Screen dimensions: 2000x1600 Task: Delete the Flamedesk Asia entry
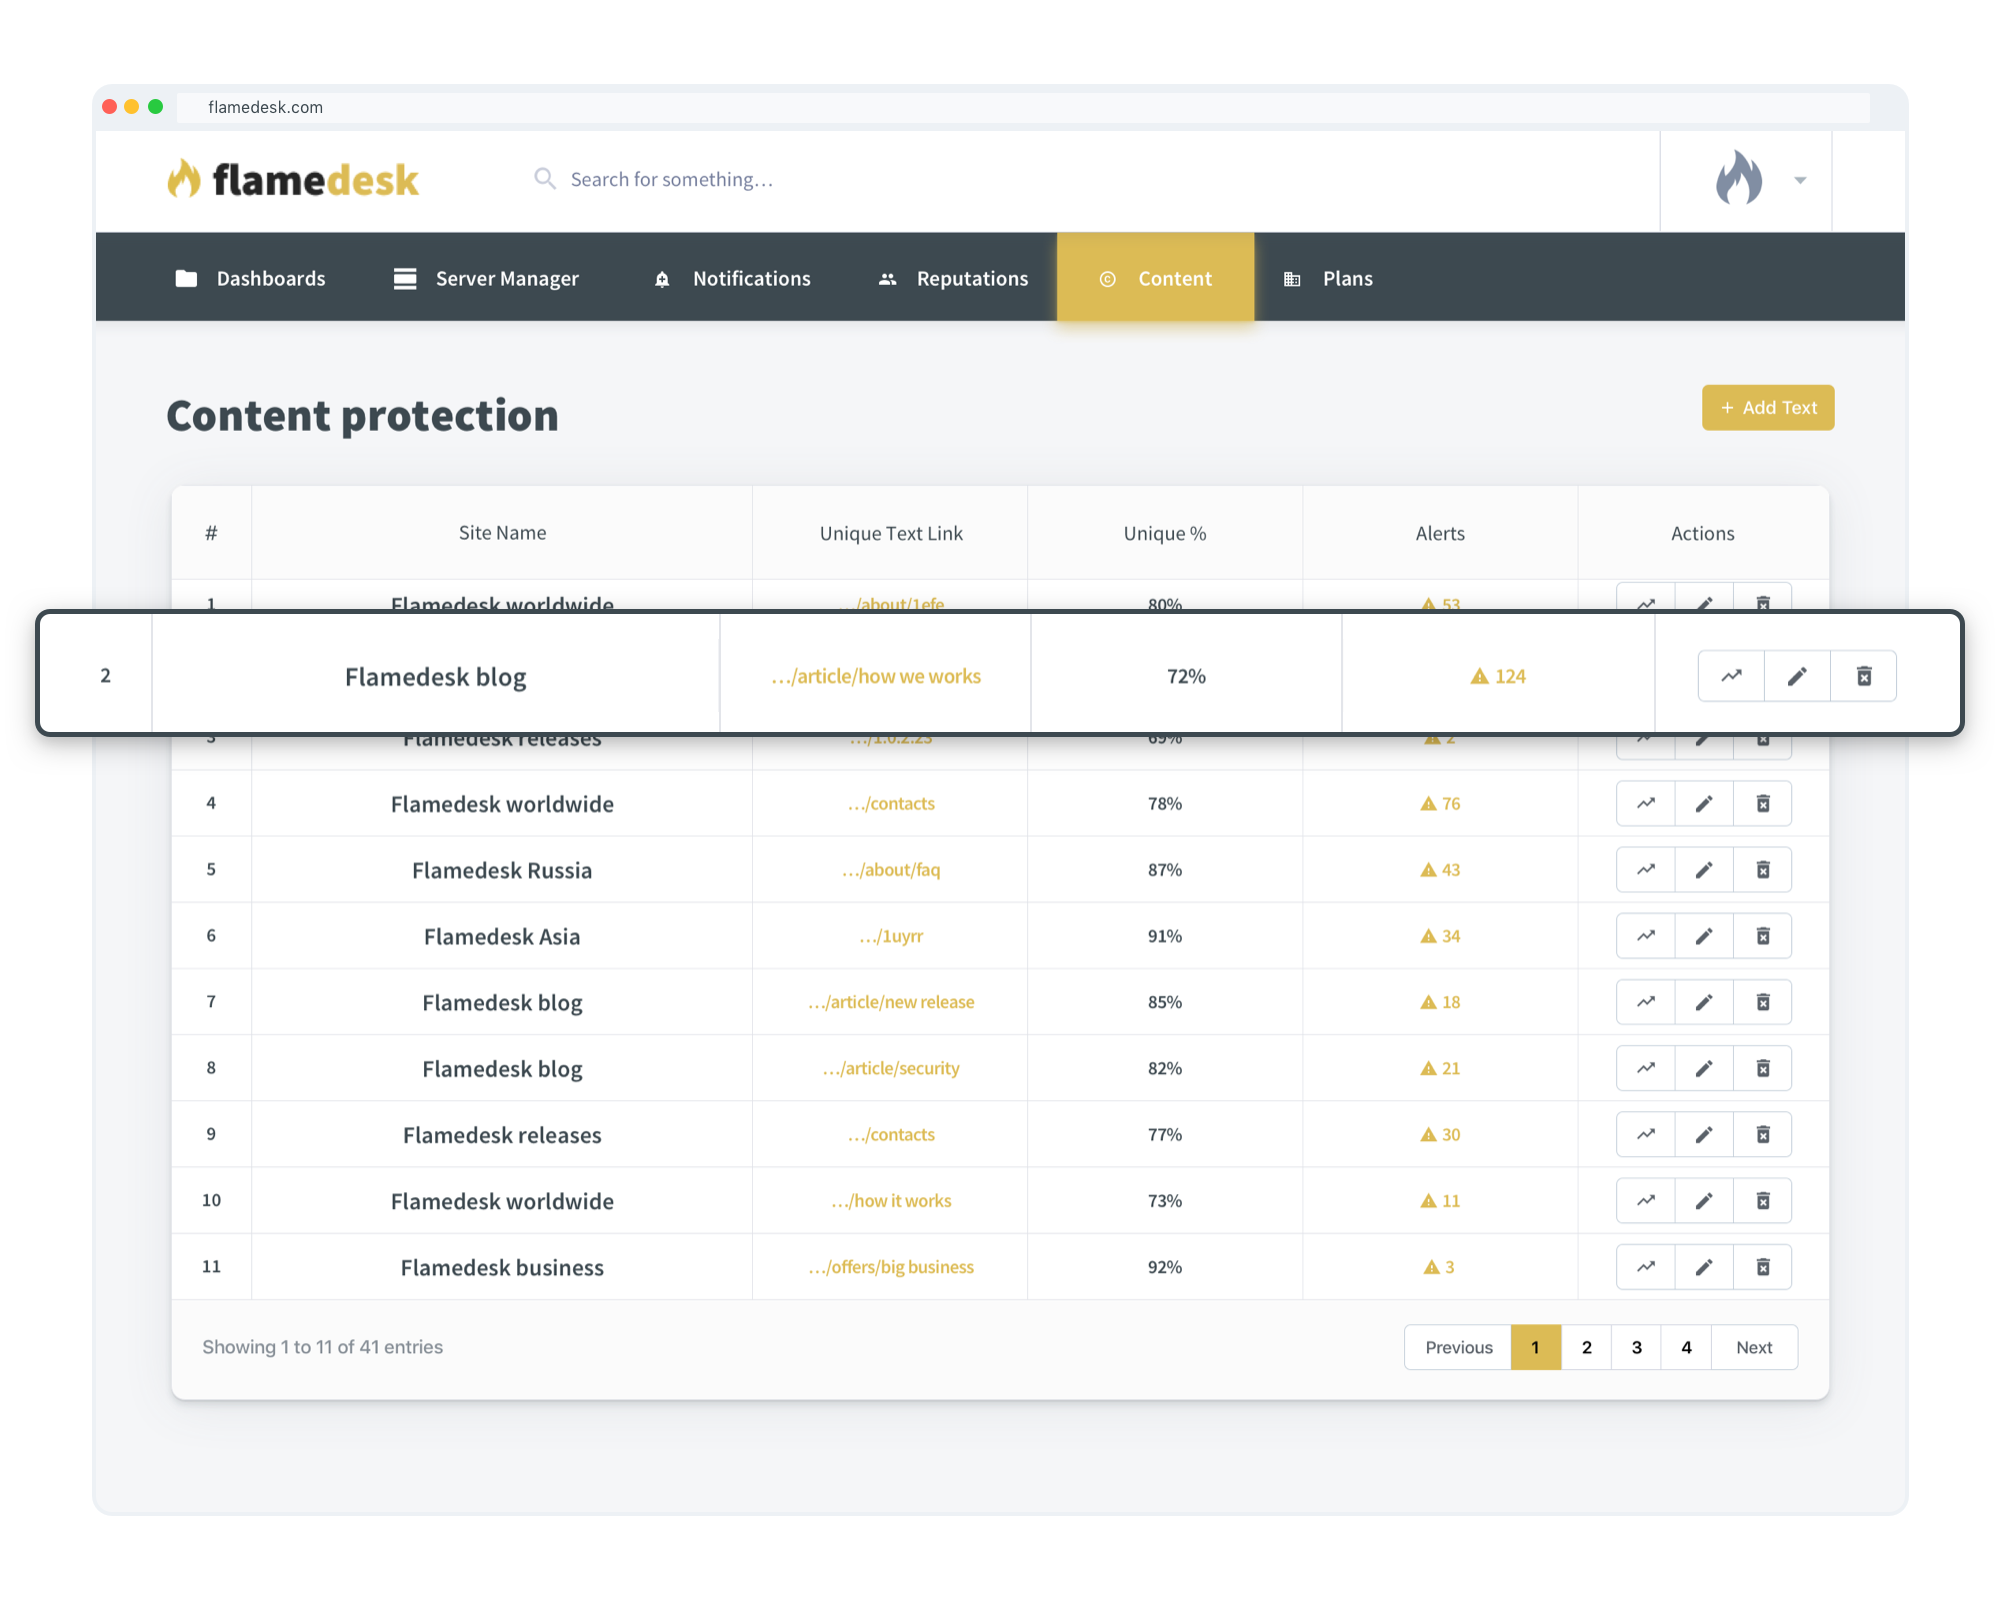(x=1763, y=936)
